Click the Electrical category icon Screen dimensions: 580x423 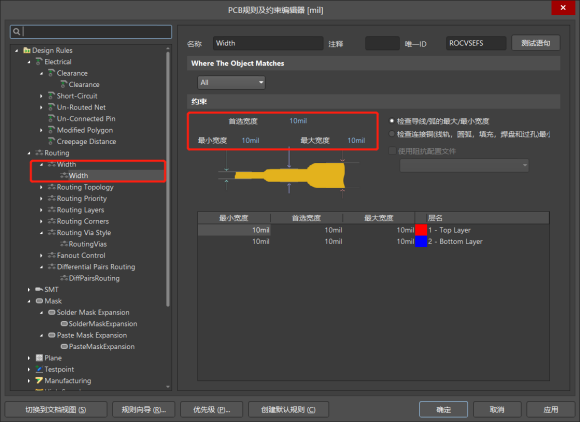[39, 61]
